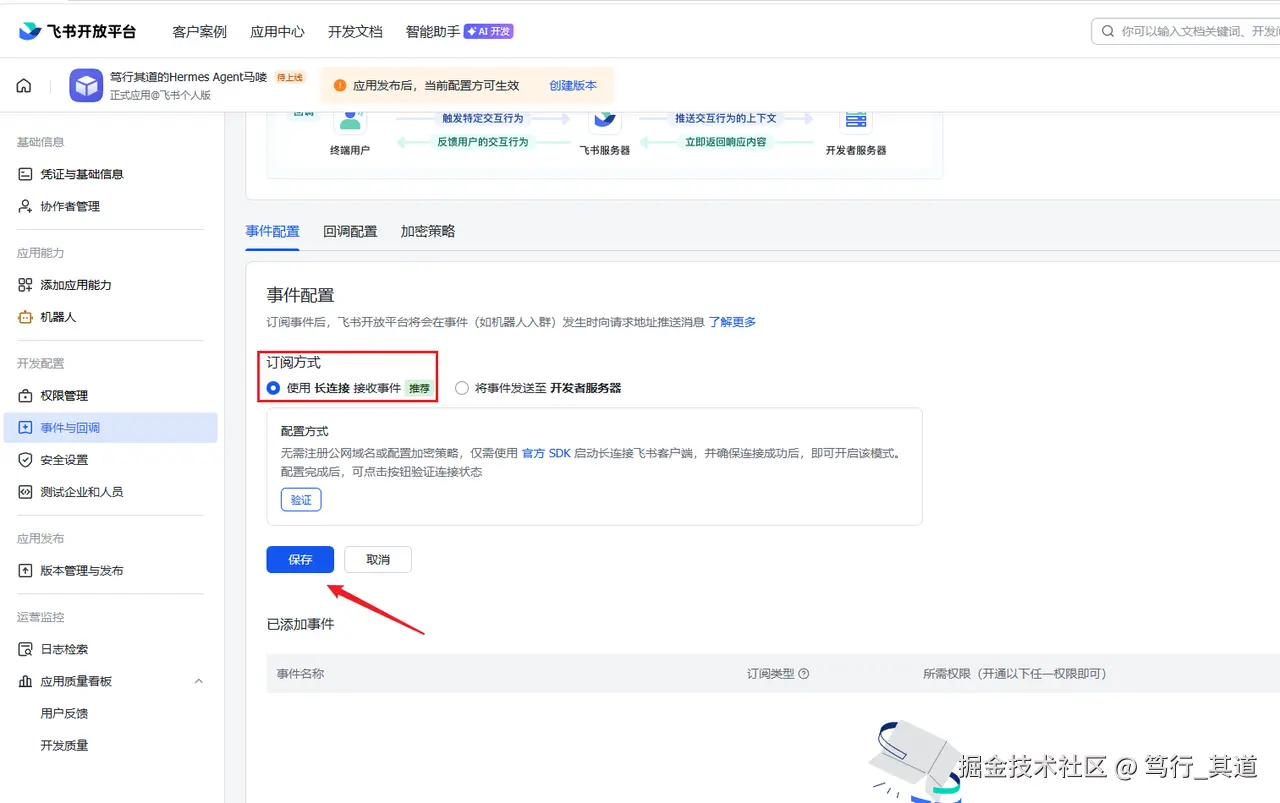Open 智能助手 in the top navigation
The width and height of the screenshot is (1280, 803).
click(433, 32)
